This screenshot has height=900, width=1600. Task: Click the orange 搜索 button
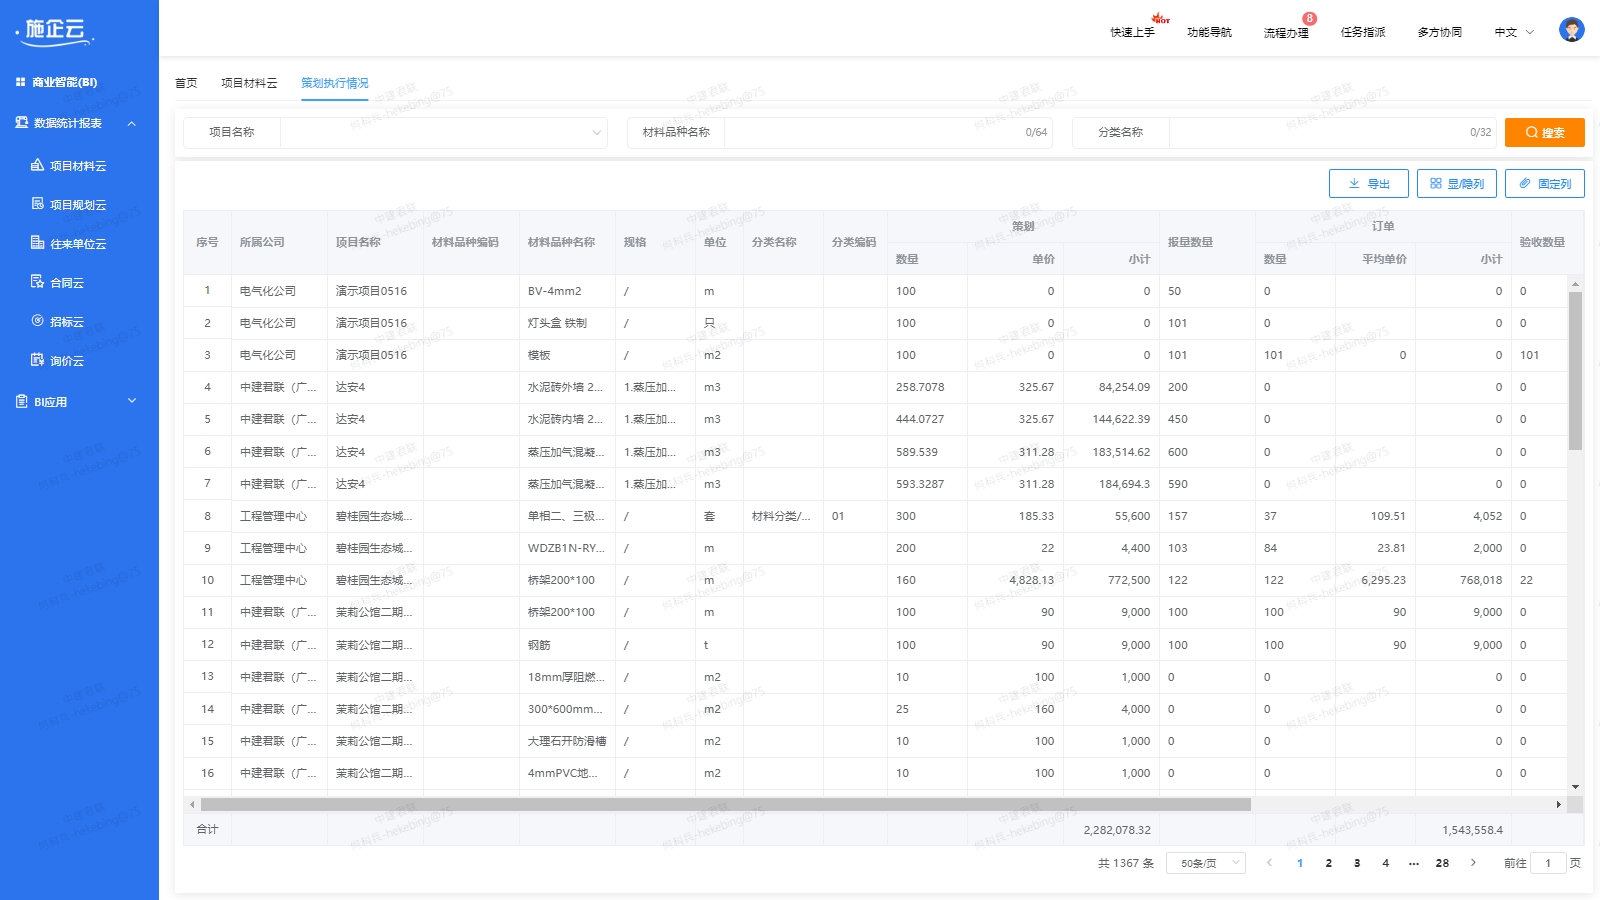click(x=1544, y=132)
